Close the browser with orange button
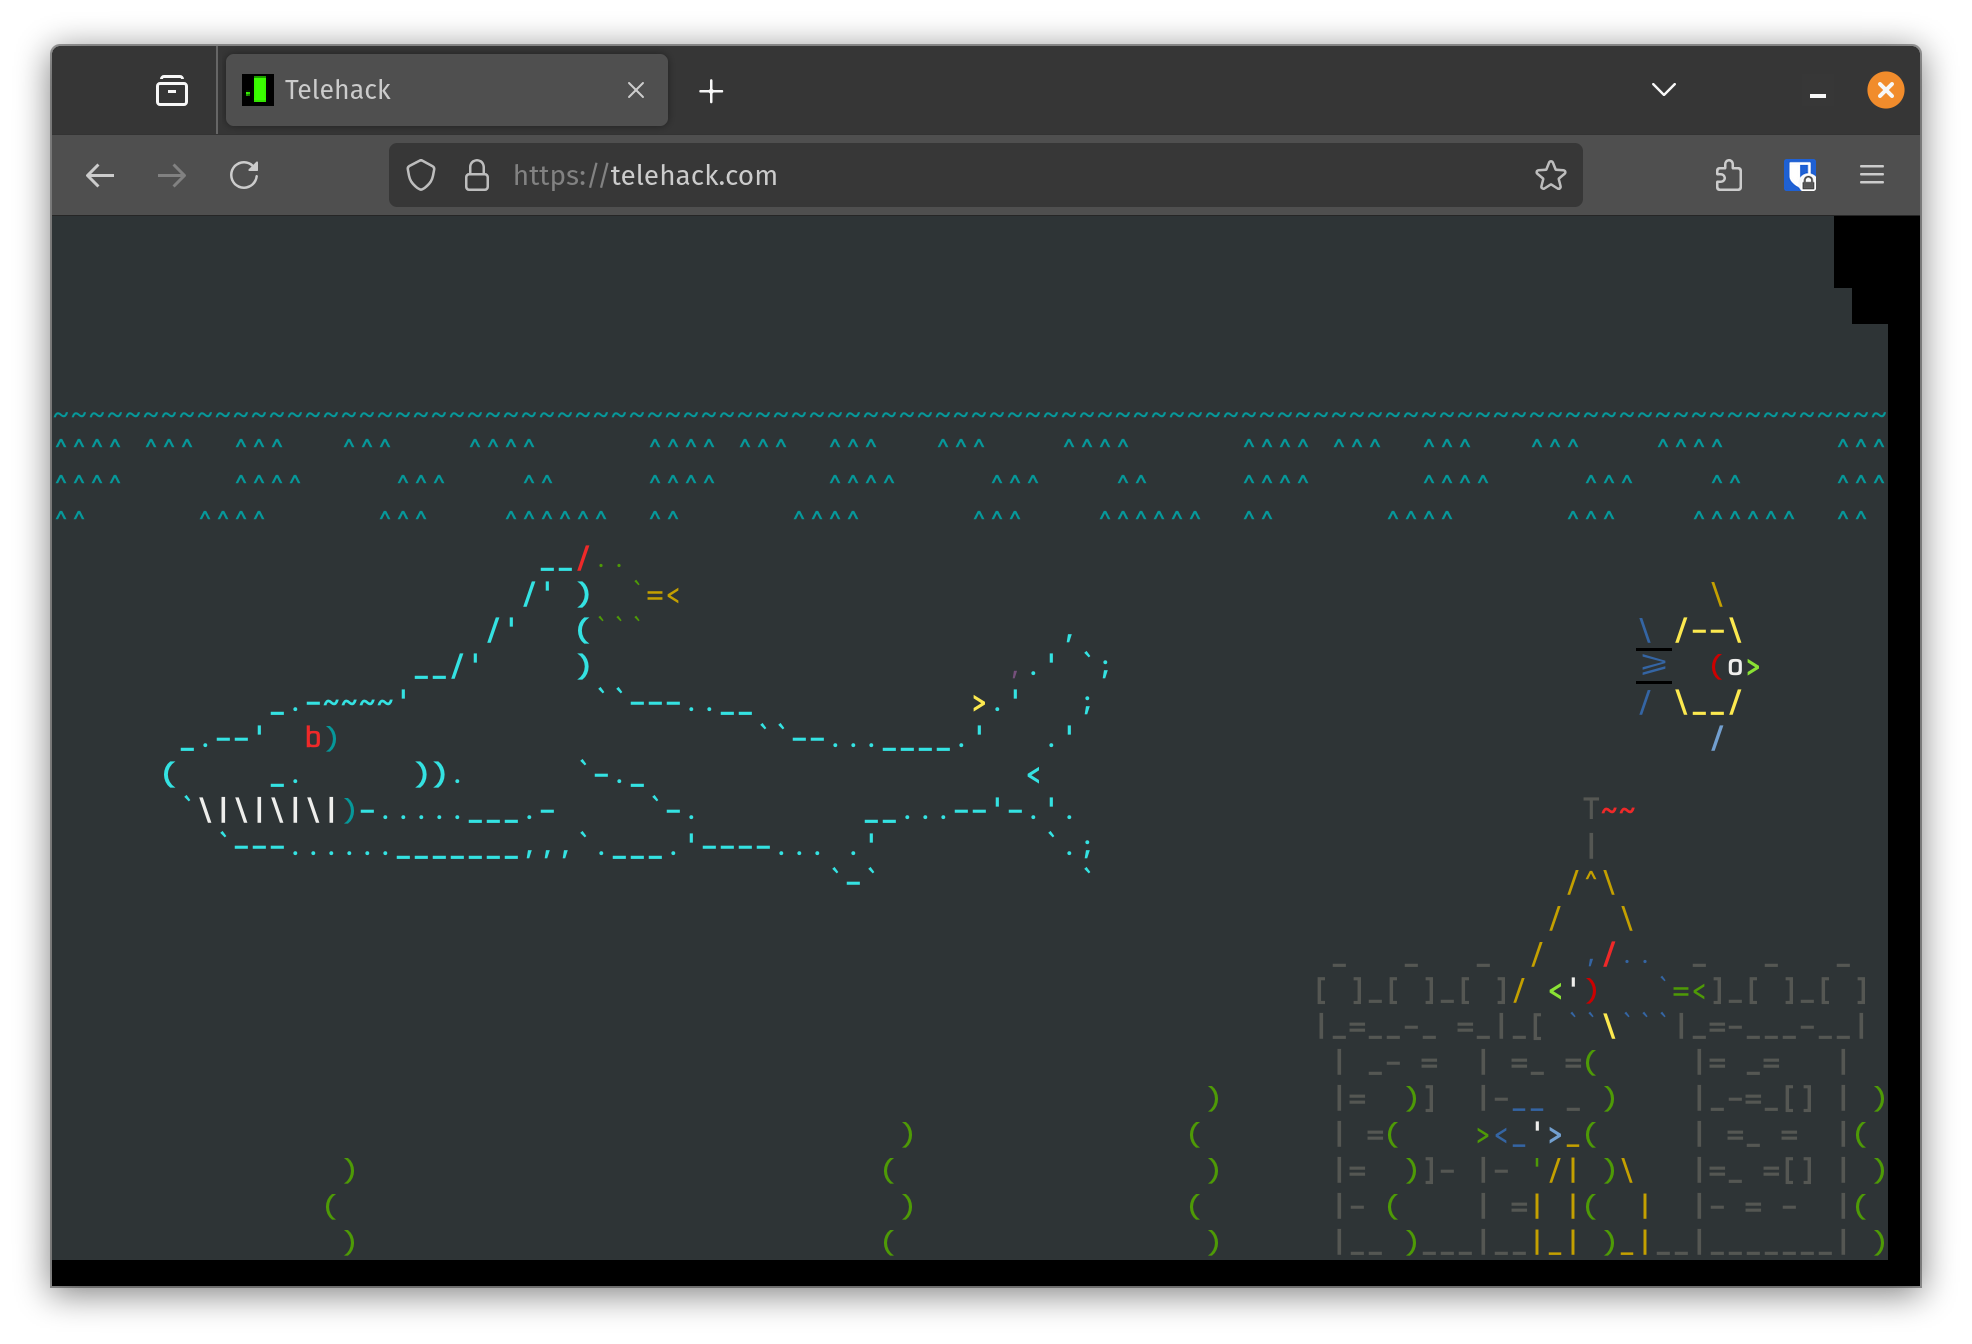Screen dimensions: 1972x1344 tap(1885, 90)
